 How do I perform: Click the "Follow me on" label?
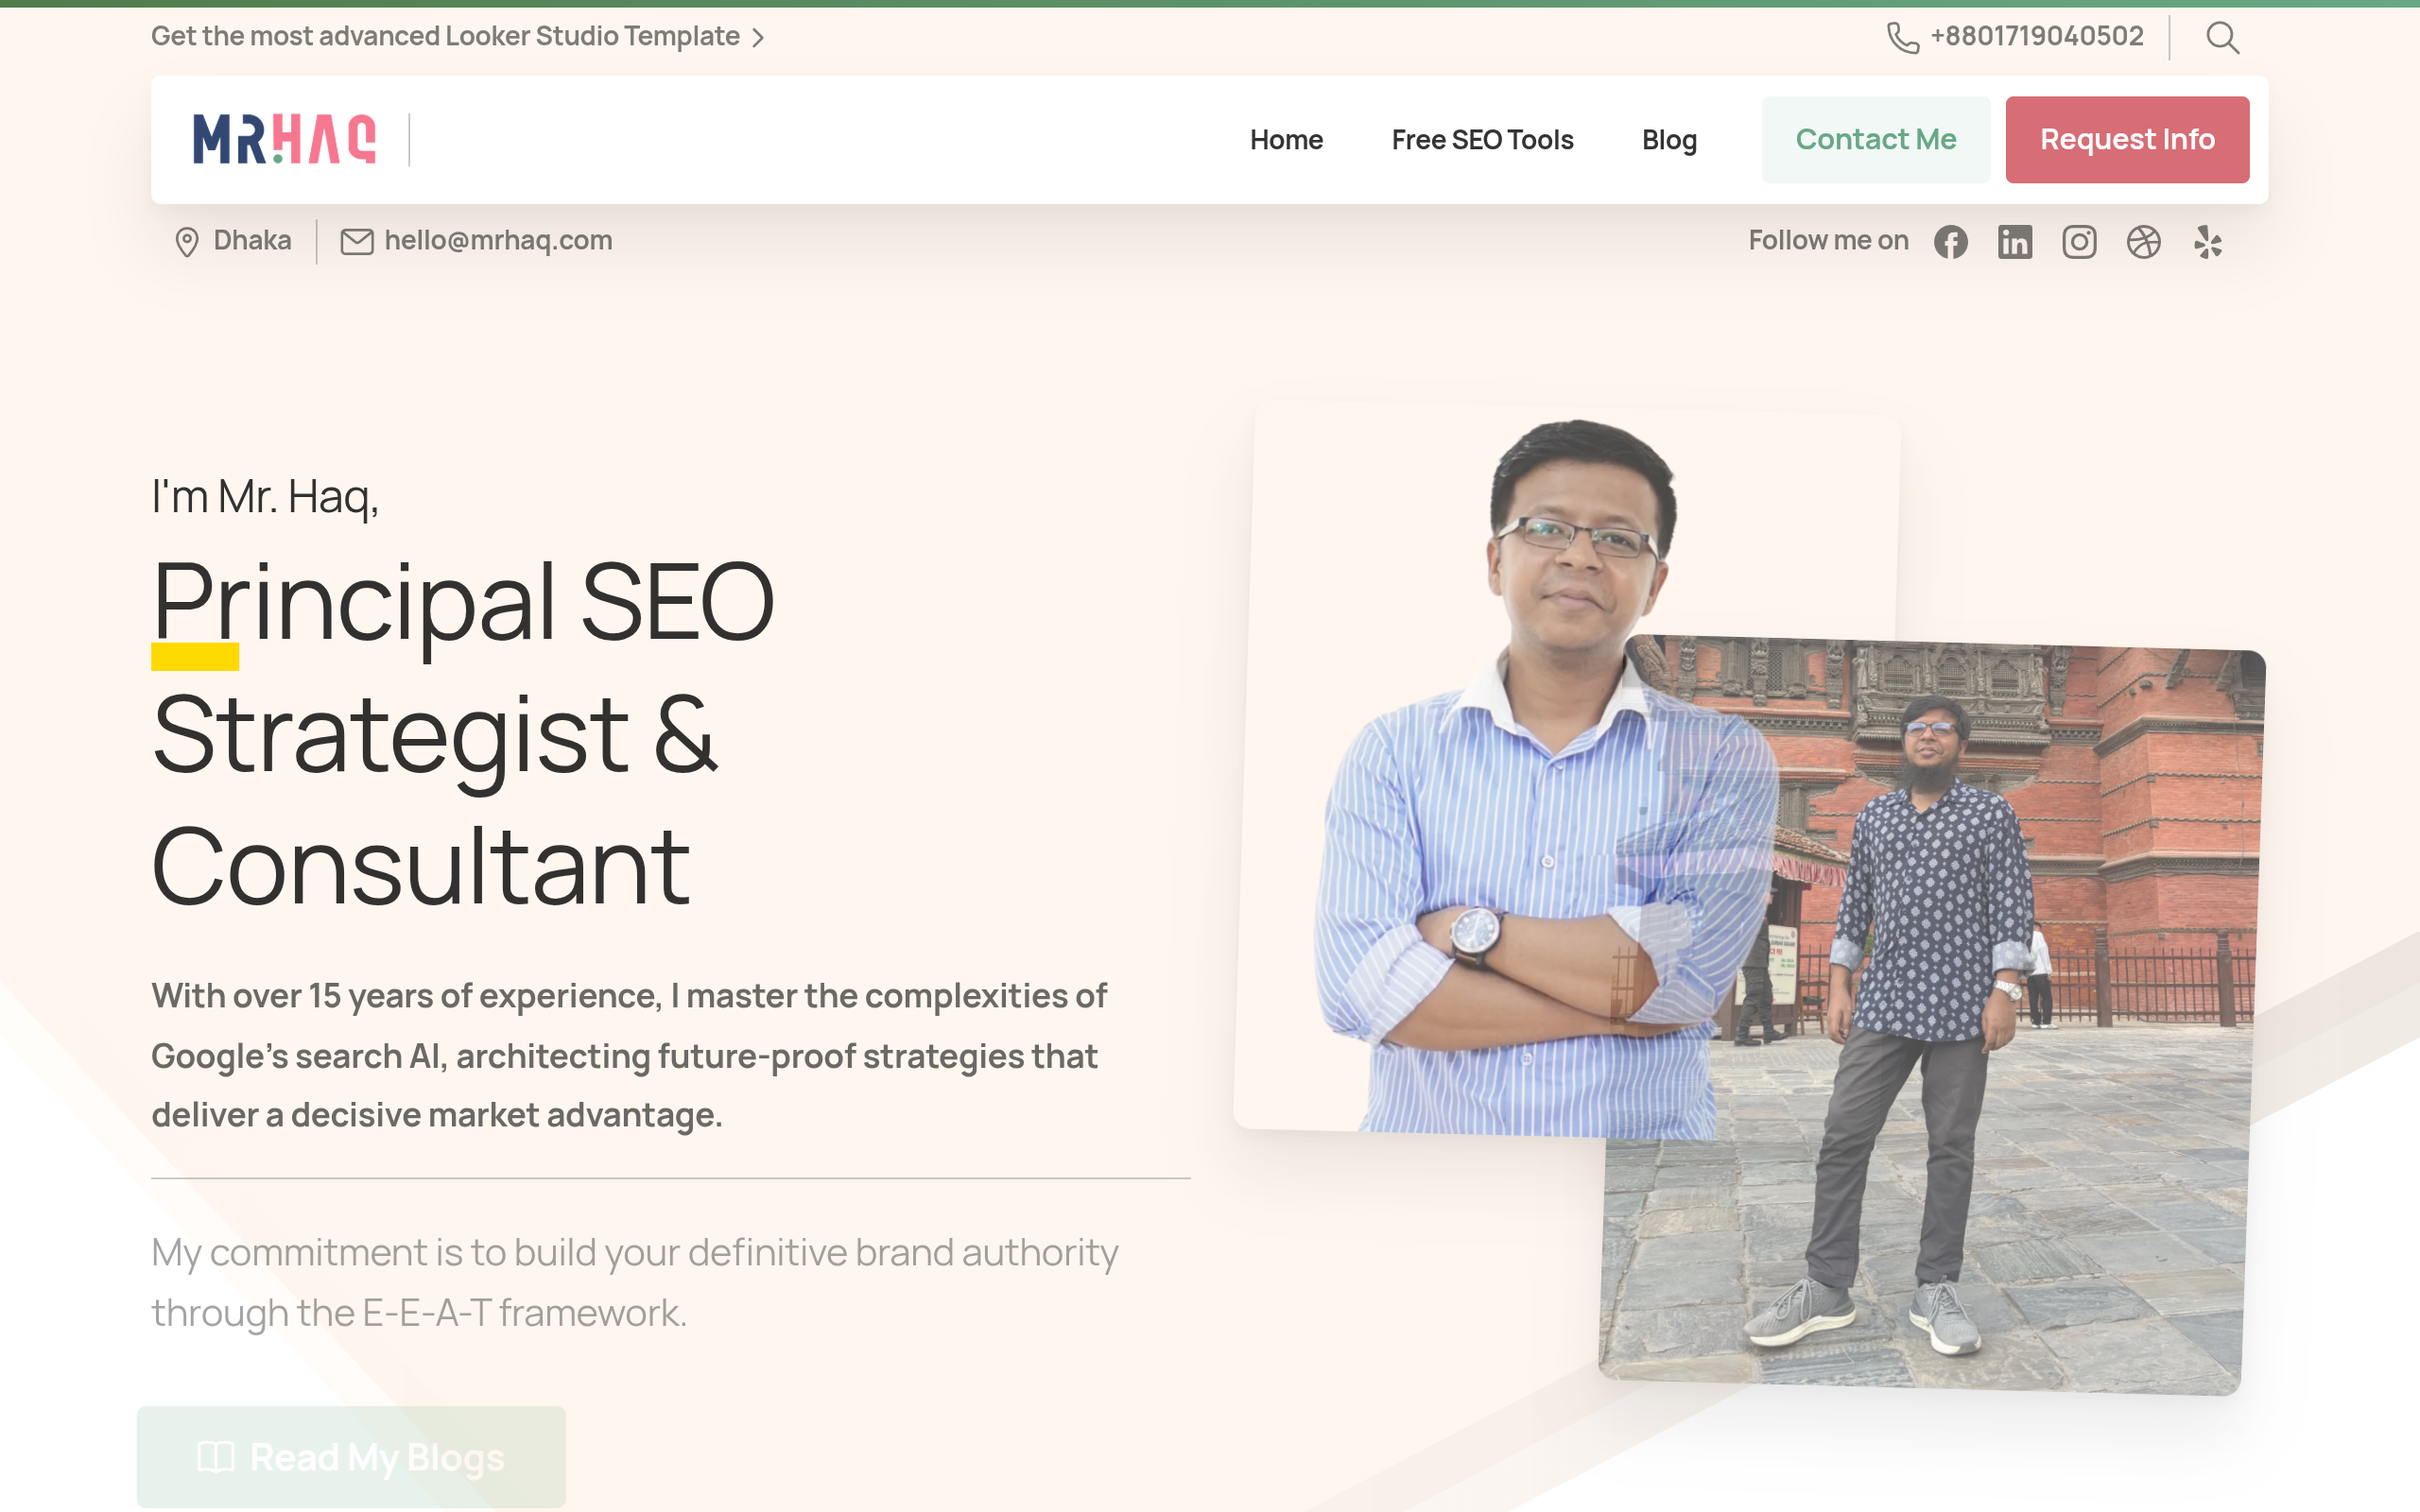tap(1828, 241)
